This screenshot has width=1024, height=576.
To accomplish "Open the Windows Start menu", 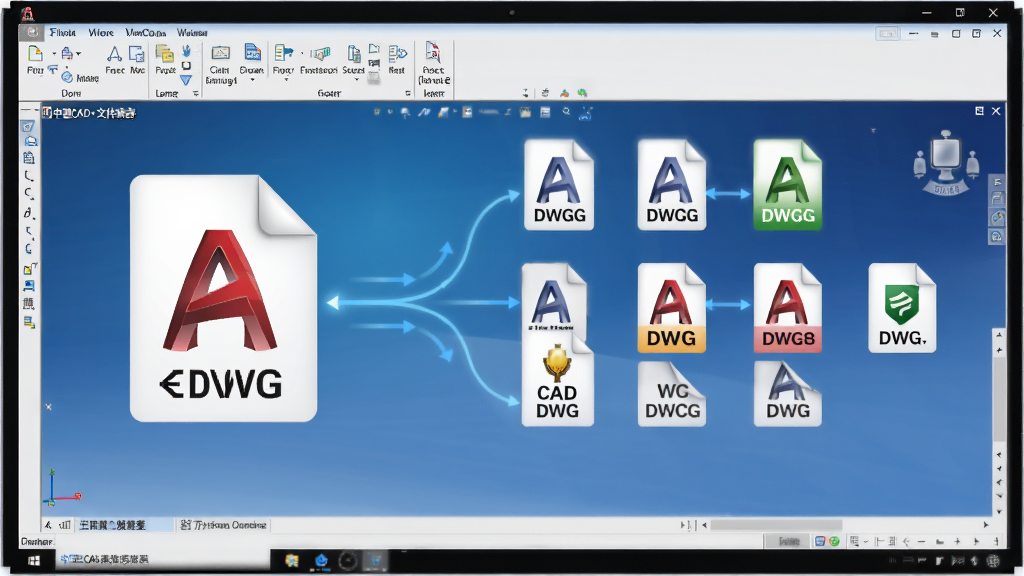I will pyautogui.click(x=33, y=560).
